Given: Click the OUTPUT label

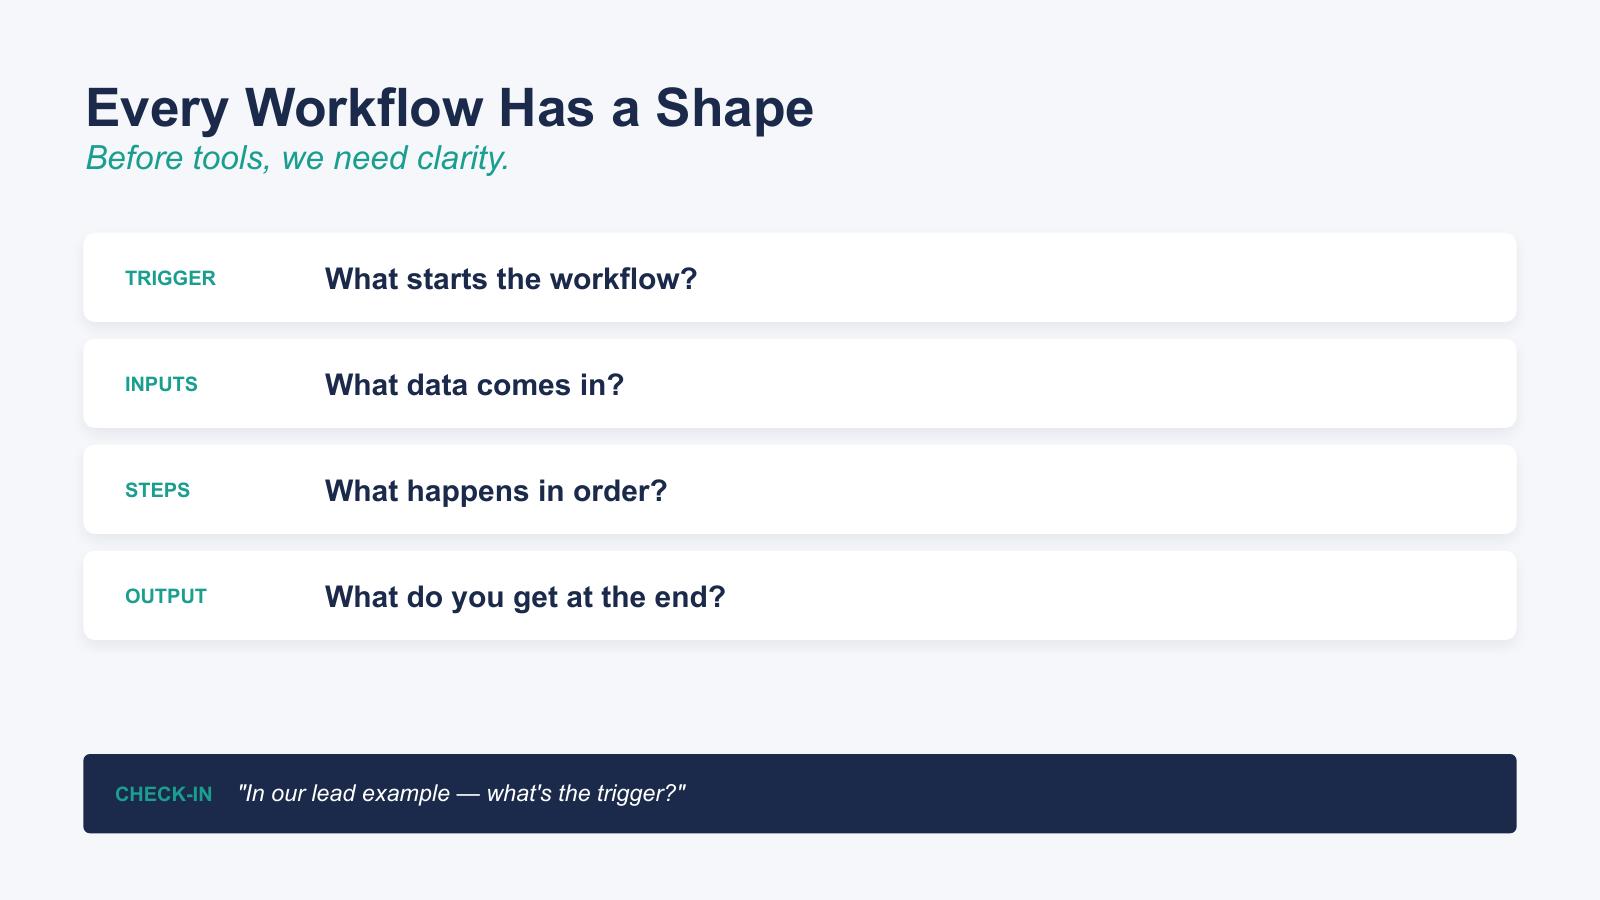Looking at the screenshot, I should point(166,596).
